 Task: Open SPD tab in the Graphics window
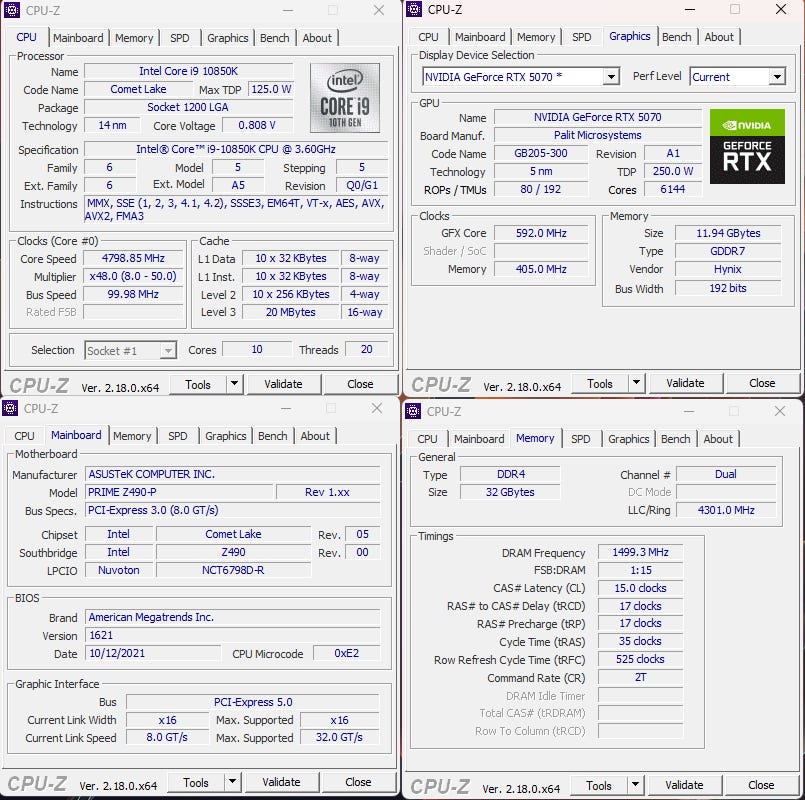tap(582, 37)
